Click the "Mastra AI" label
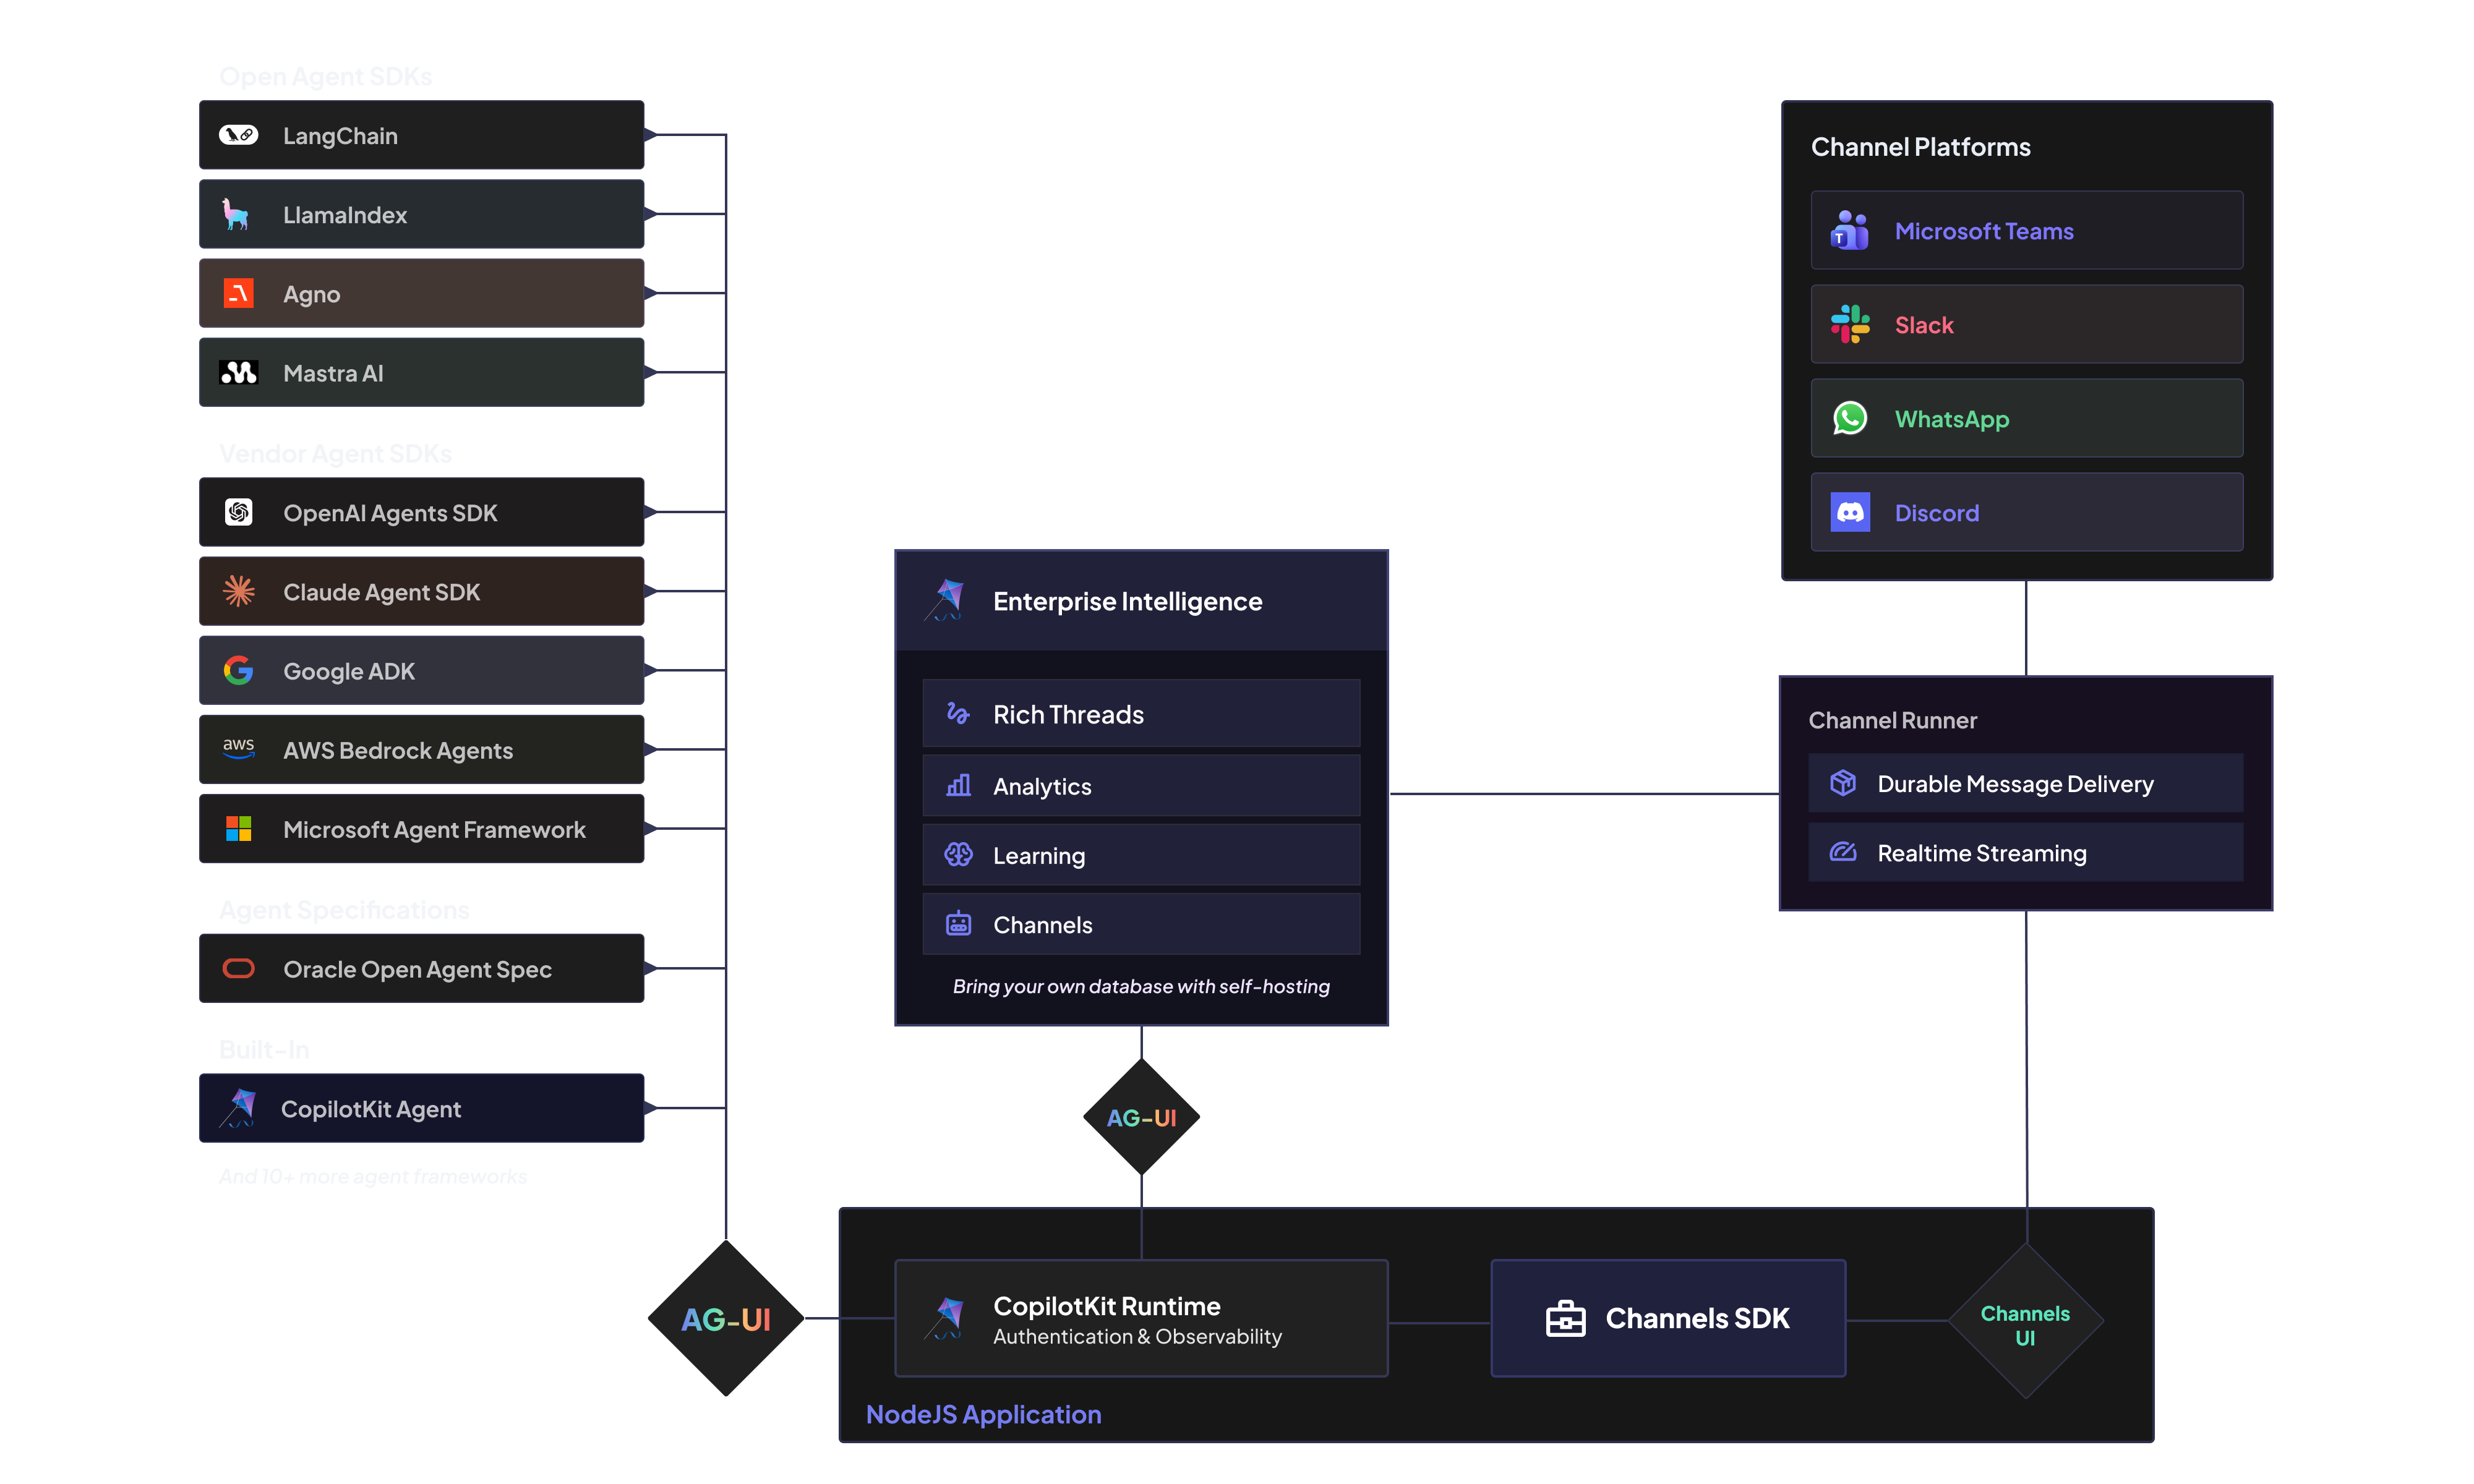2474x1484 pixels. tap(333, 373)
